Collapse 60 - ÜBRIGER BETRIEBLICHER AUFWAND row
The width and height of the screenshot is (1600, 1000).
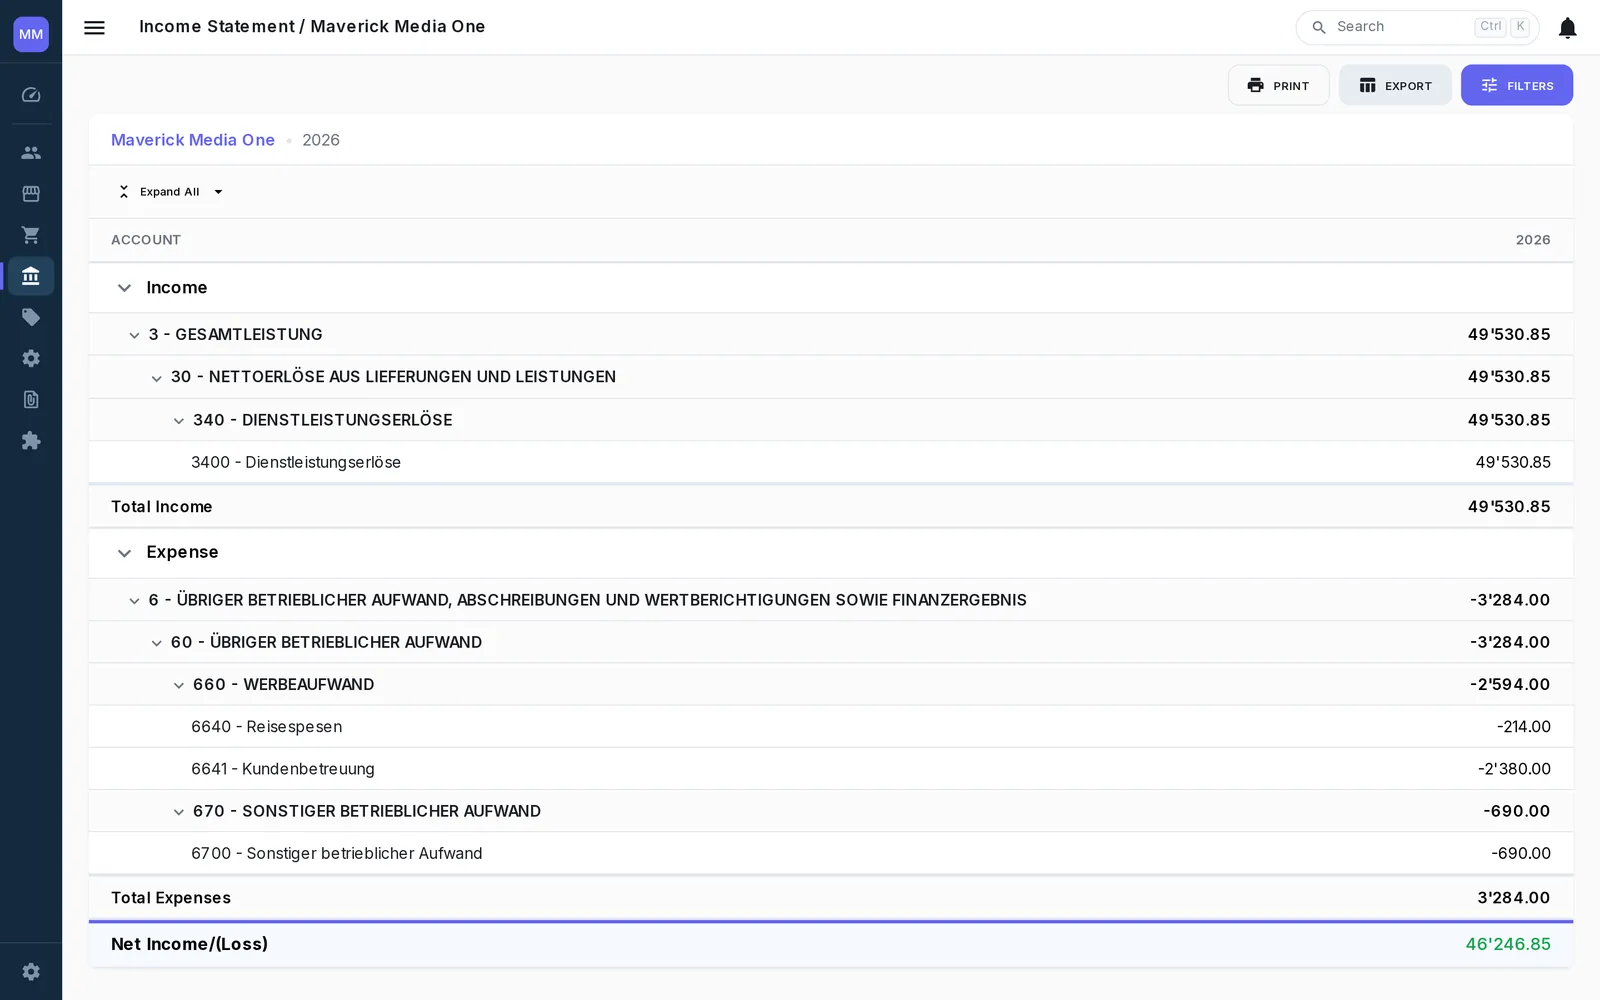[x=156, y=643]
